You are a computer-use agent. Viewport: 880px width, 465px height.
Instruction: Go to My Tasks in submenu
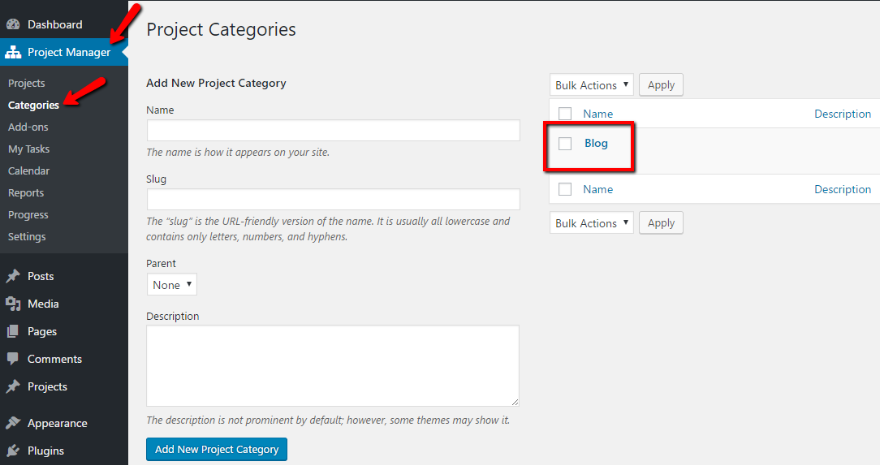tap(29, 149)
